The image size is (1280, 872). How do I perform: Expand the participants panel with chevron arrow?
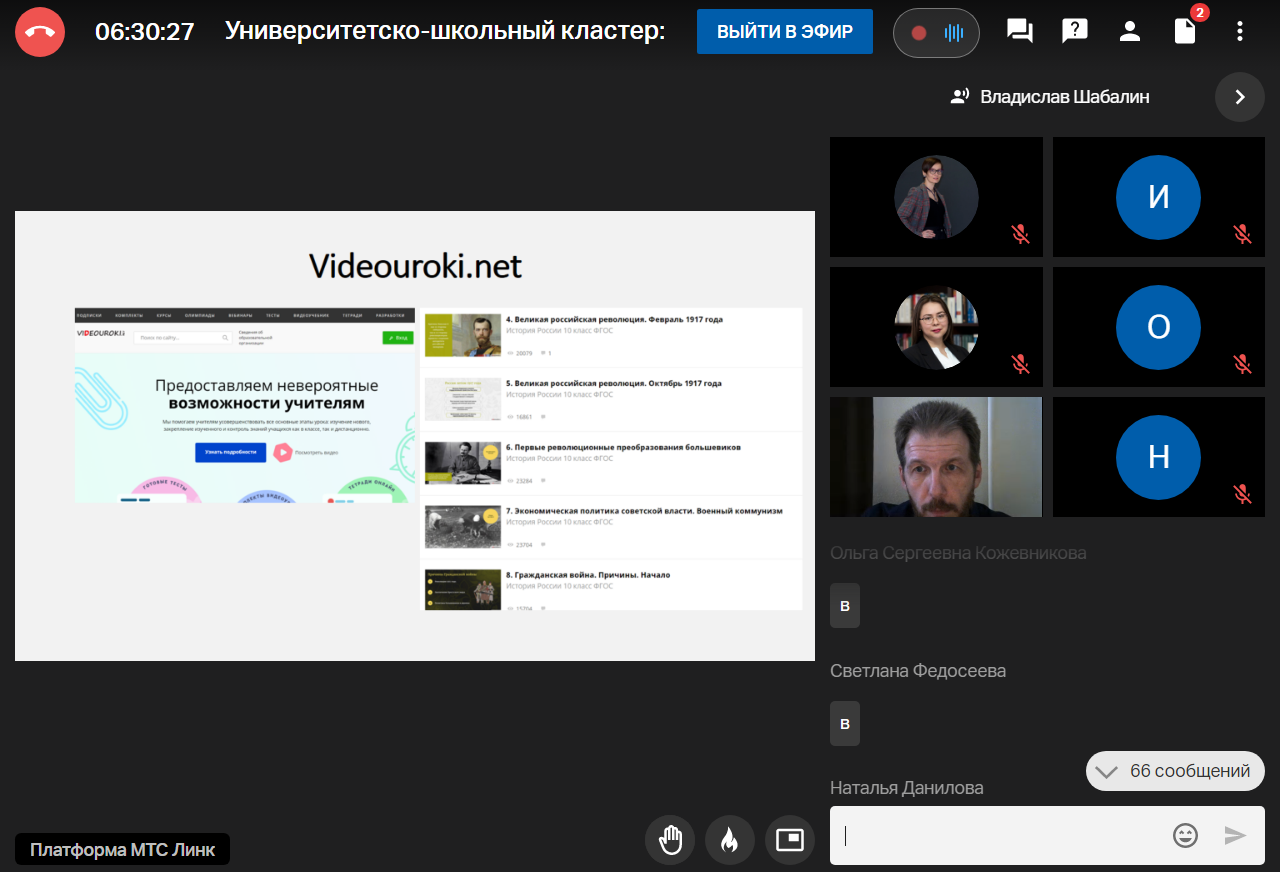point(1240,97)
